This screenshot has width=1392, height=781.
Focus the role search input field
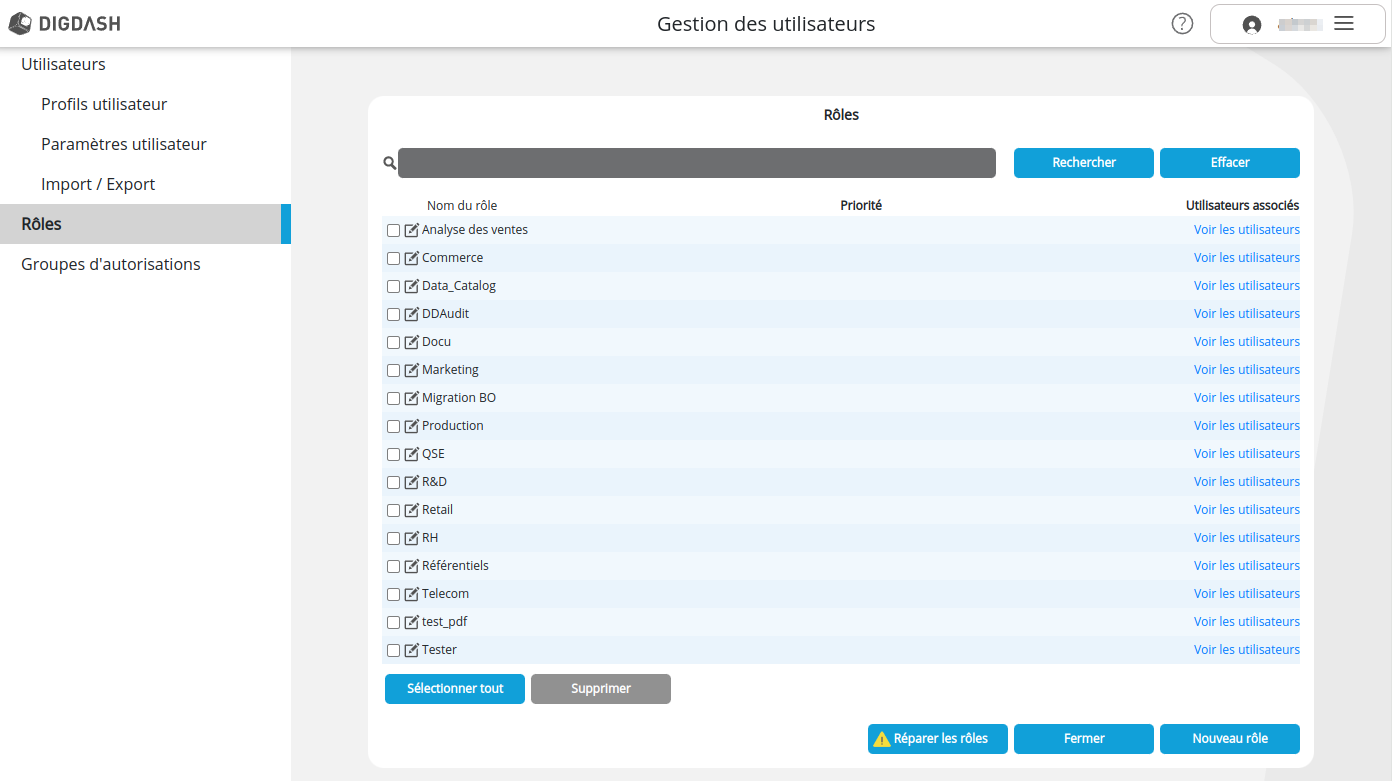coord(696,163)
